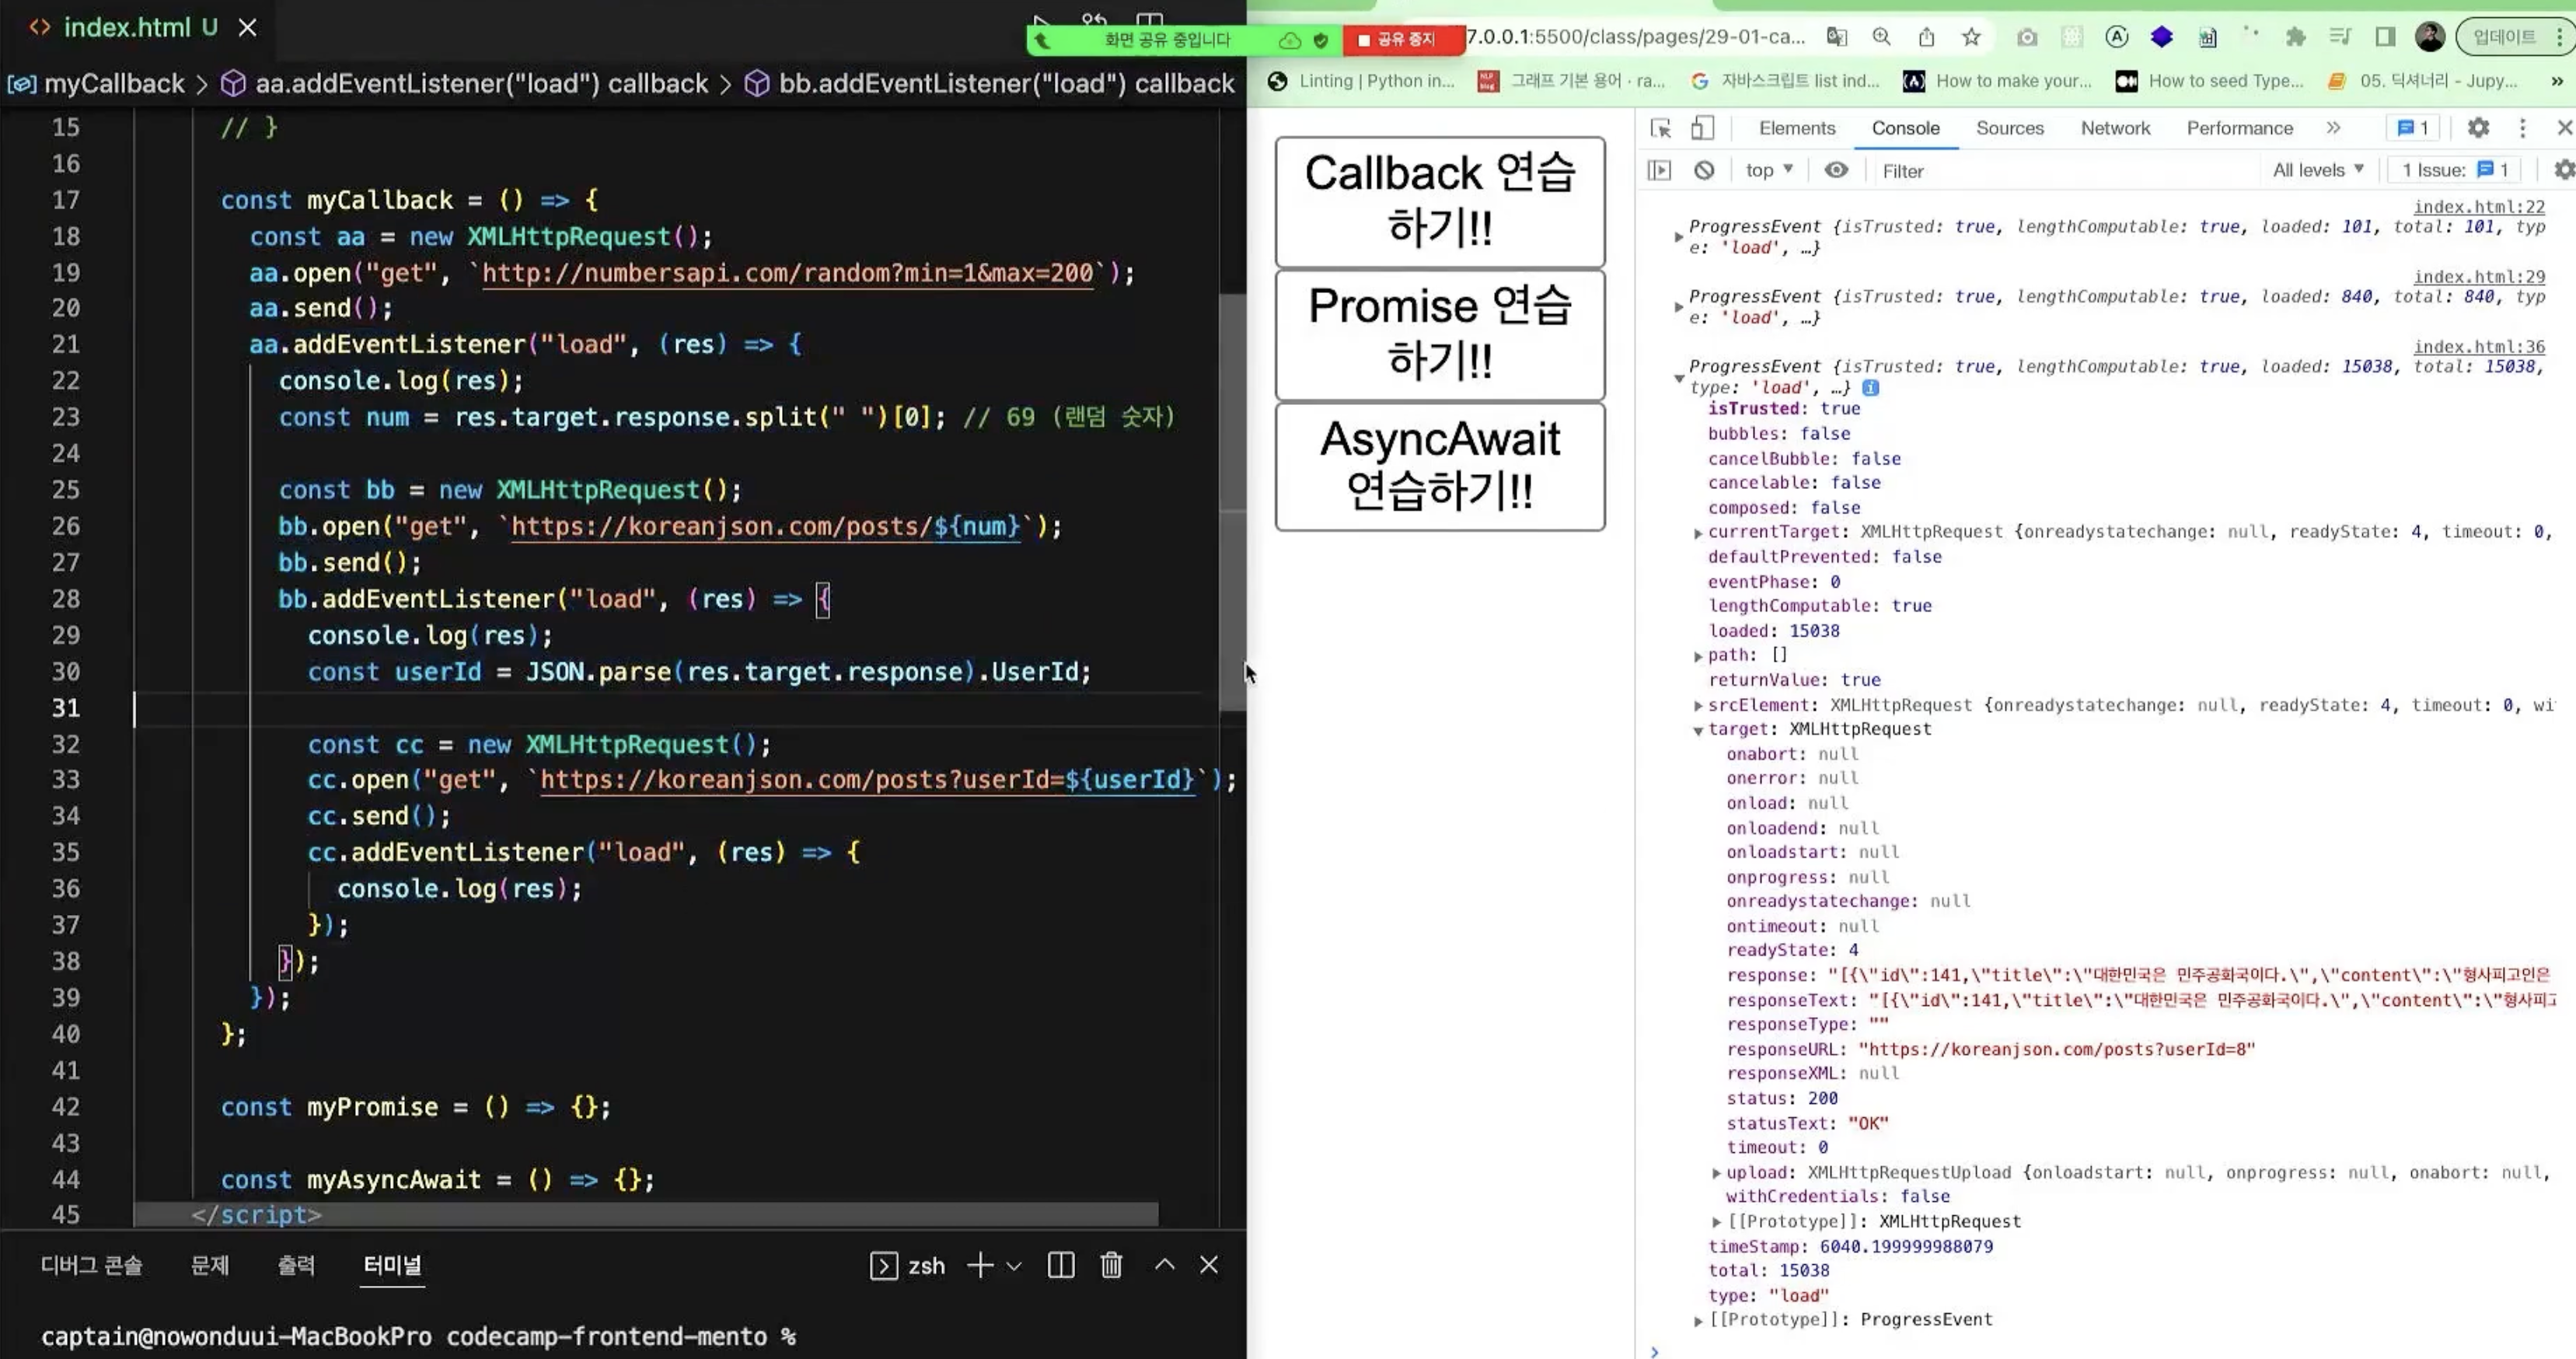Open DevTools three-dot customize menu
The width and height of the screenshot is (2576, 1359).
click(2522, 128)
